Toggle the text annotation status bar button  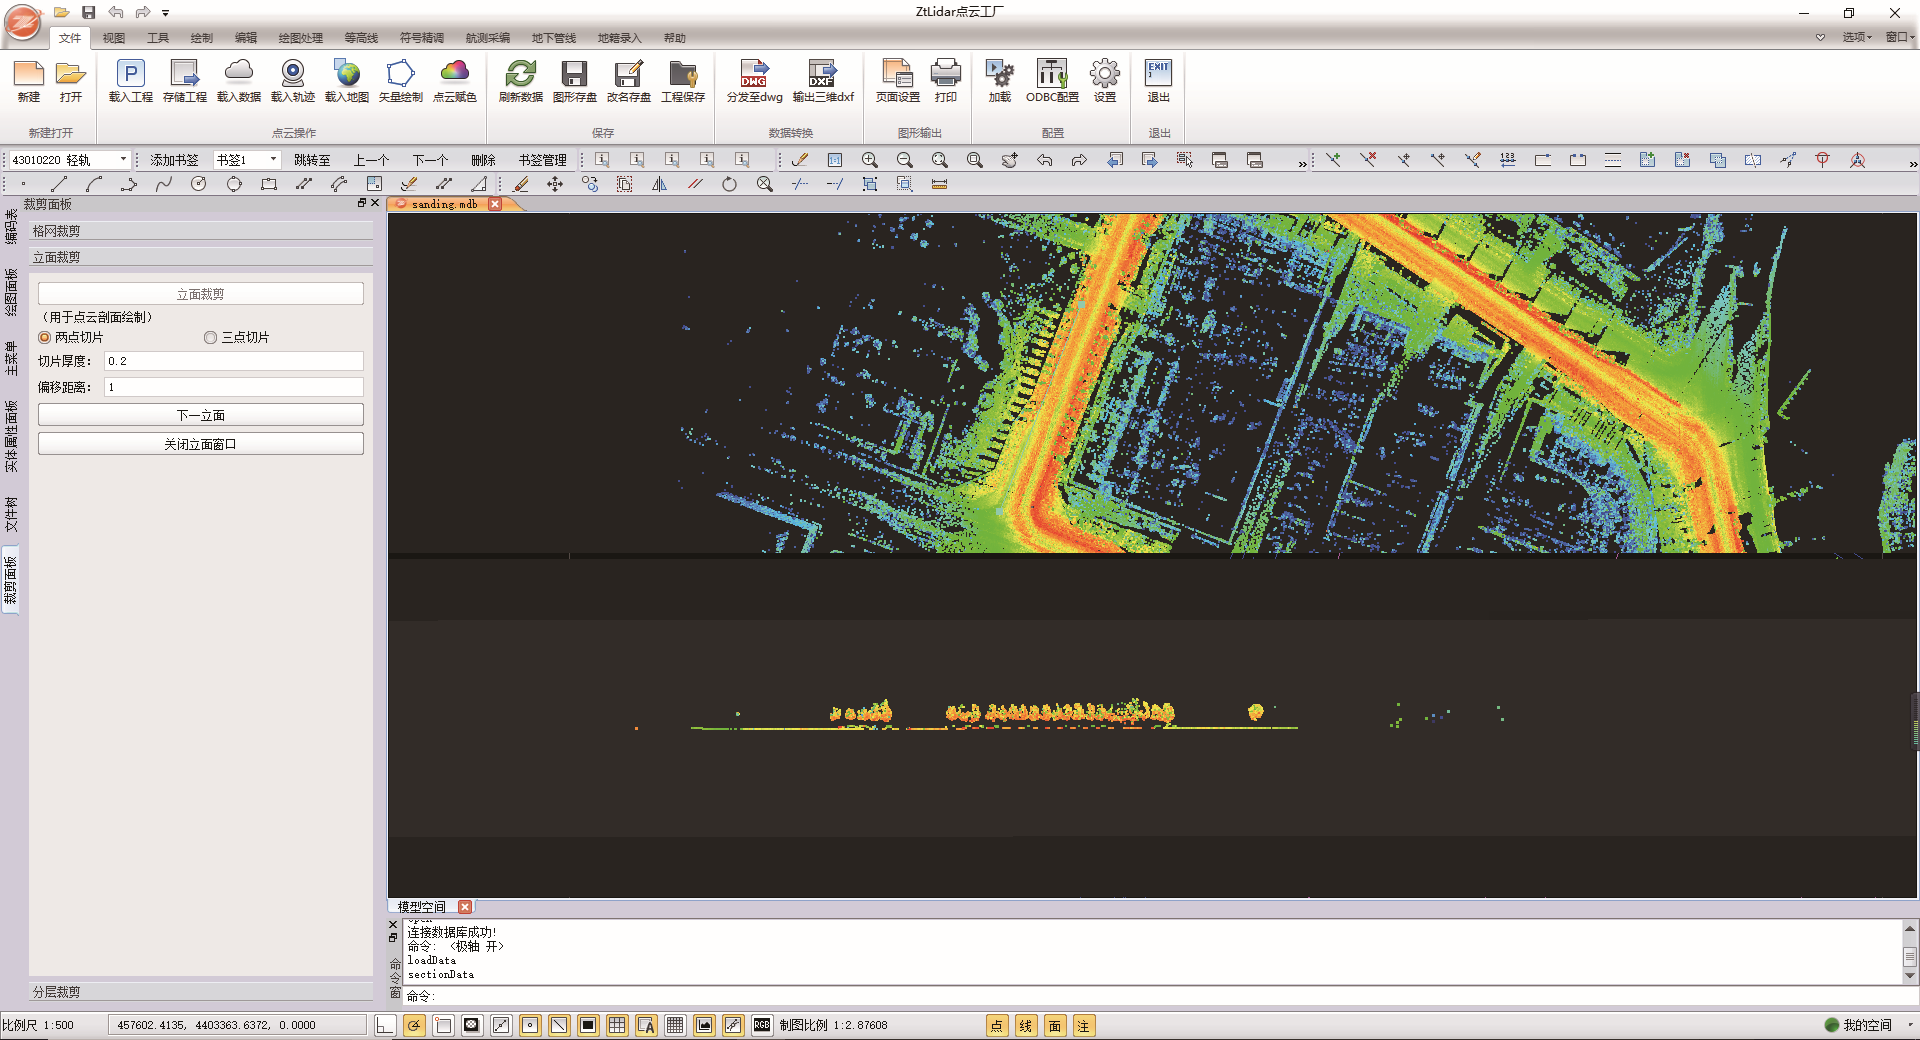[646, 1025]
